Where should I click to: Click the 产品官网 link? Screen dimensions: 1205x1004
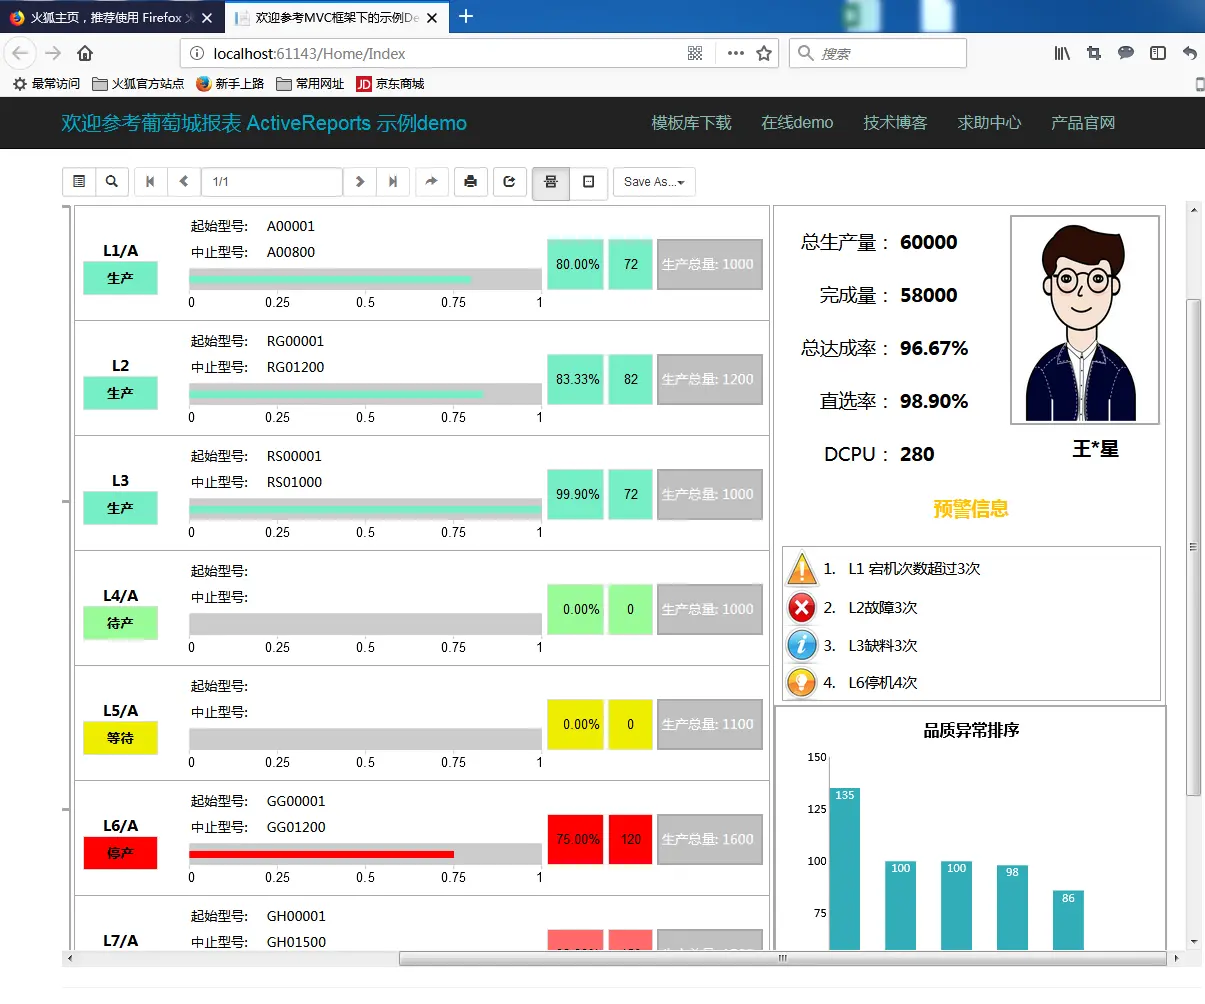pos(1083,123)
